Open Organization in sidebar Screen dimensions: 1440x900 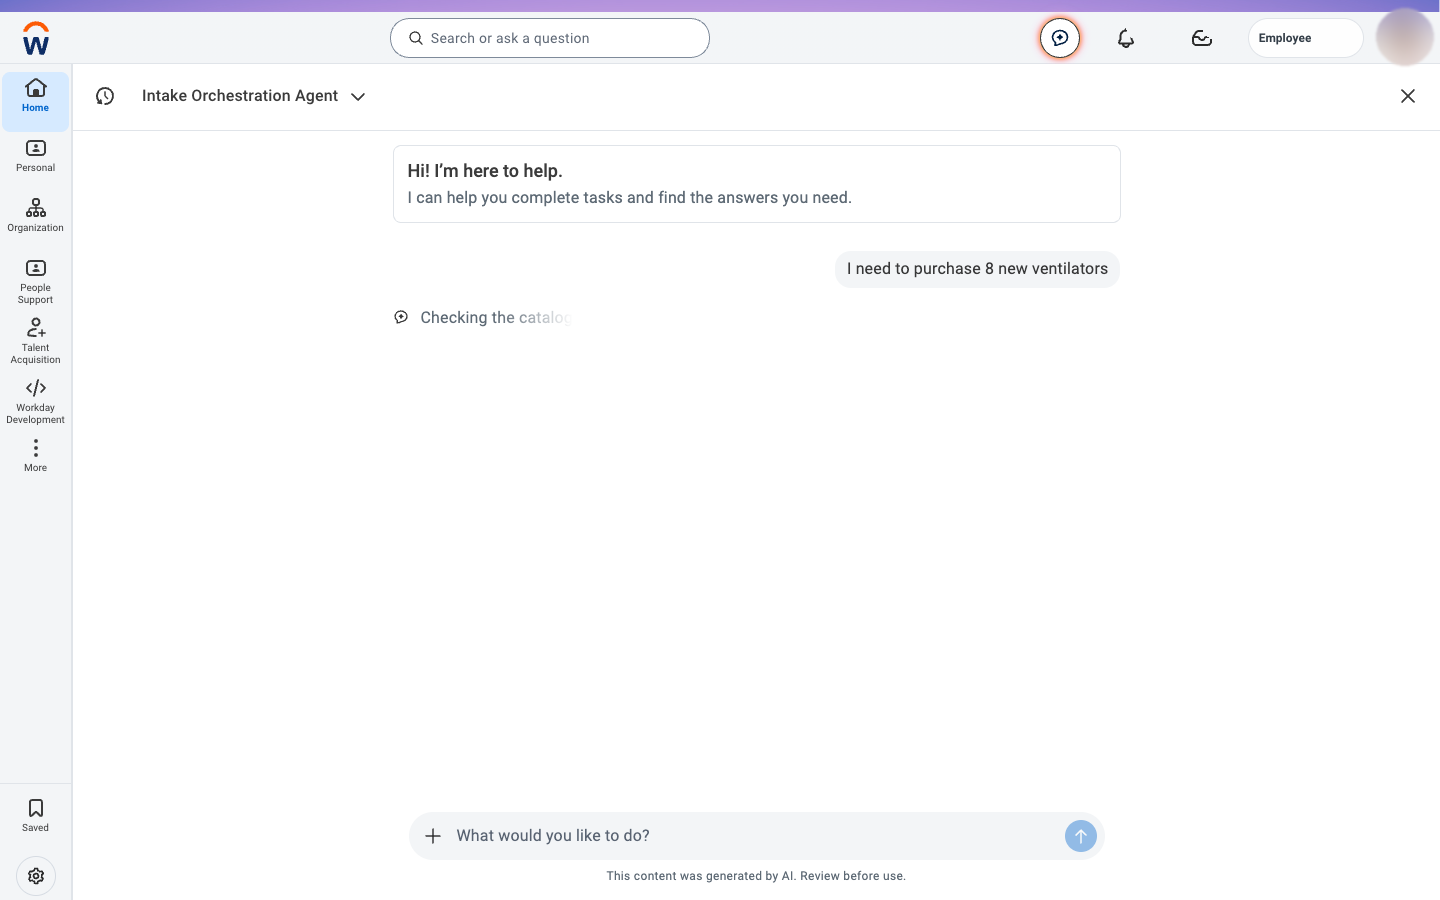tap(36, 216)
